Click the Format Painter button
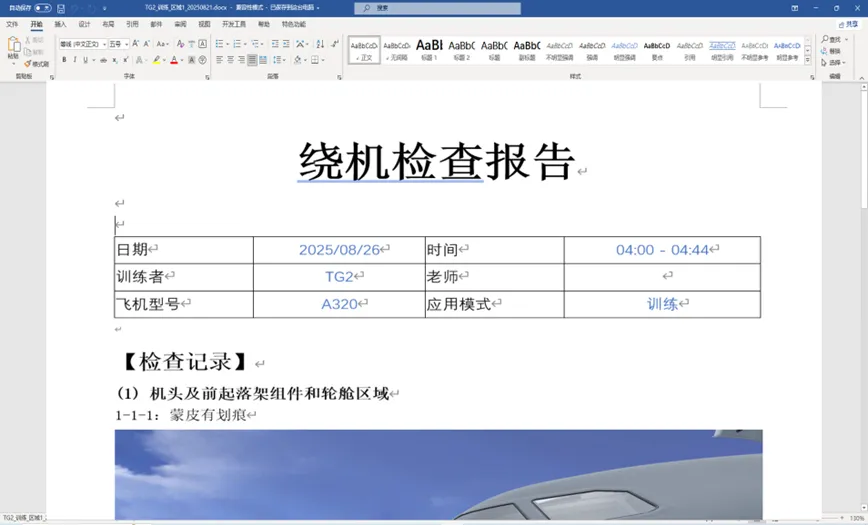Viewport: 868px width, 525px height. pyautogui.click(x=38, y=63)
